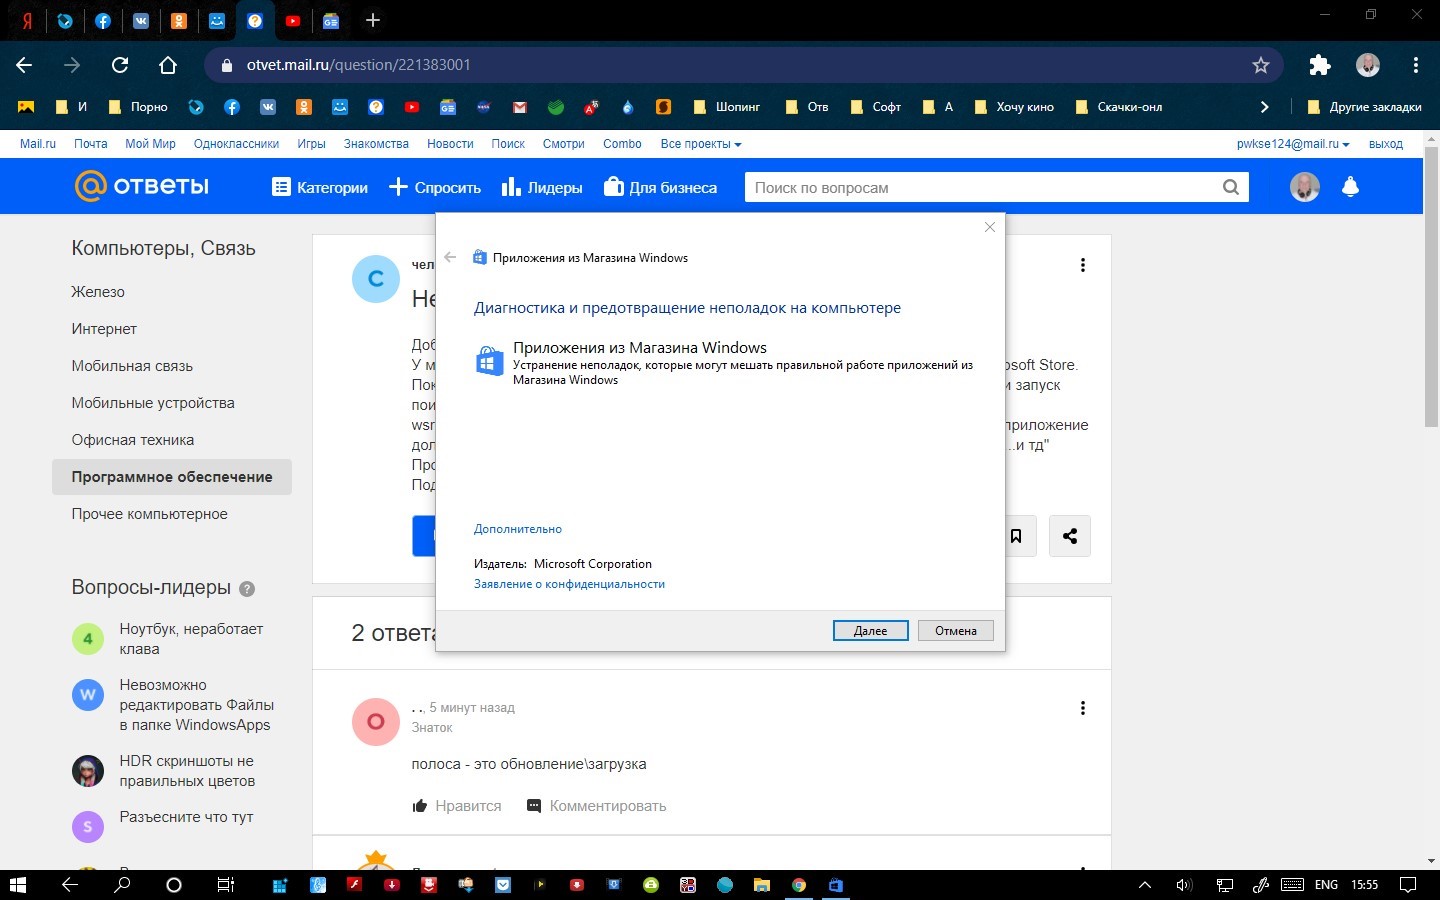Click the search magnifier icon
1440x900 pixels.
pyautogui.click(x=1231, y=187)
